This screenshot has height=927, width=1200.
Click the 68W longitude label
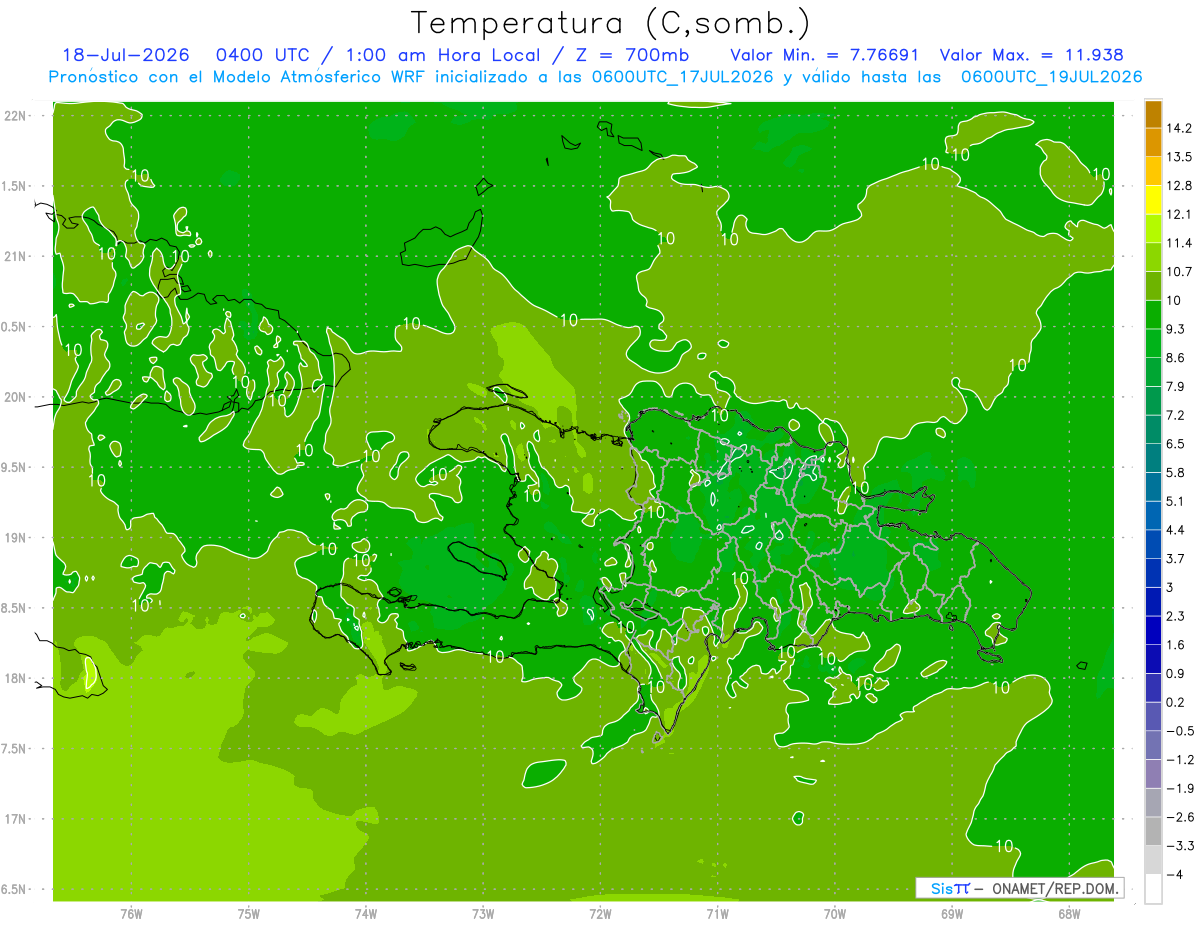[x=1068, y=913]
